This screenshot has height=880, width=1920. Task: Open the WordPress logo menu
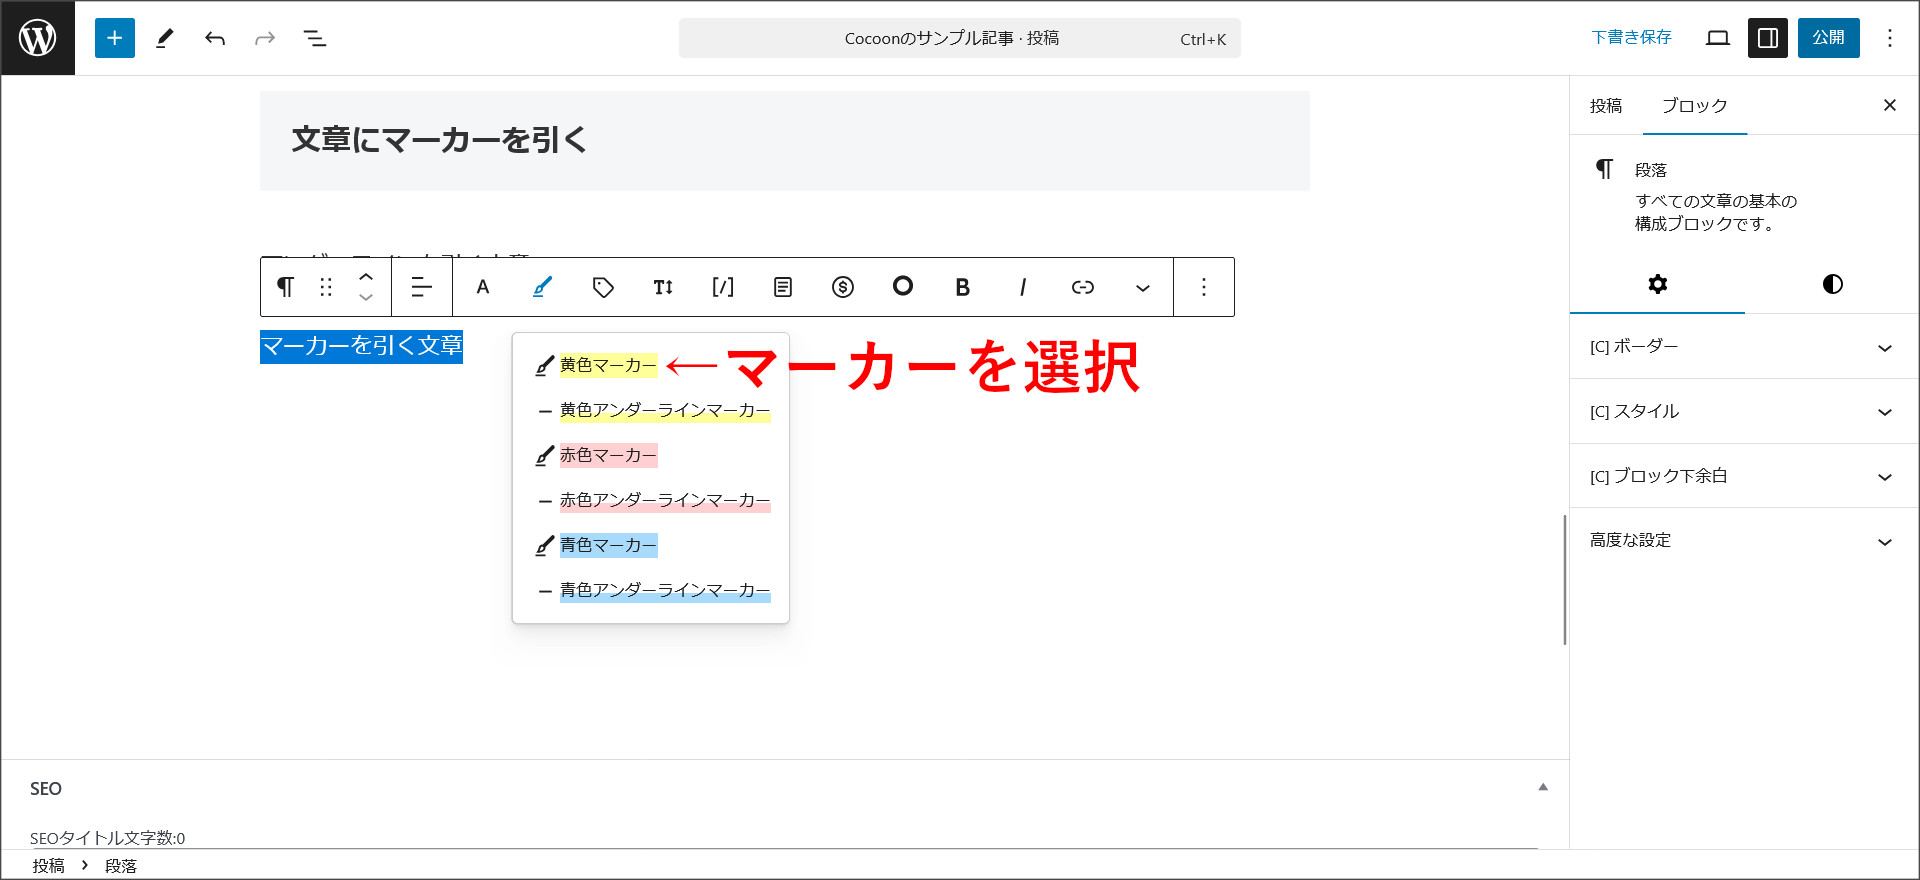pos(38,38)
